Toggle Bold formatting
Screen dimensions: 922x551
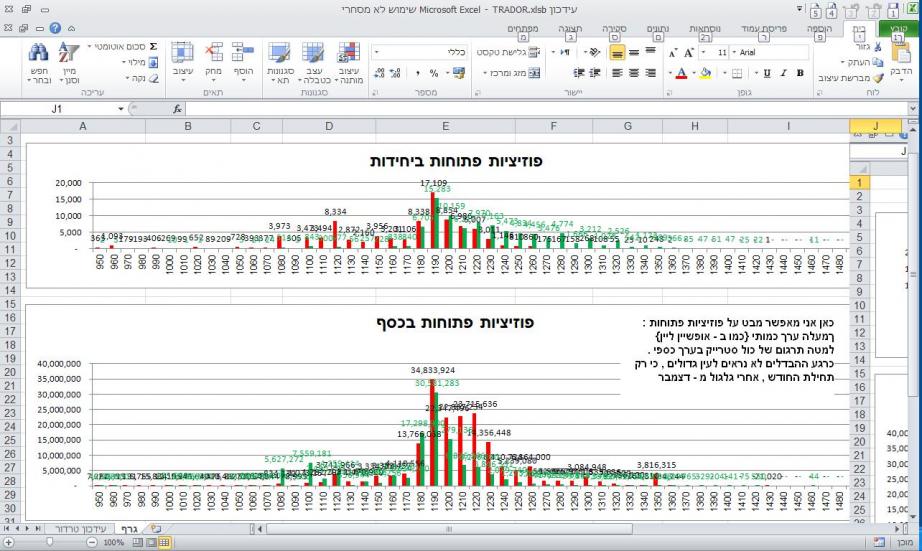[799, 73]
